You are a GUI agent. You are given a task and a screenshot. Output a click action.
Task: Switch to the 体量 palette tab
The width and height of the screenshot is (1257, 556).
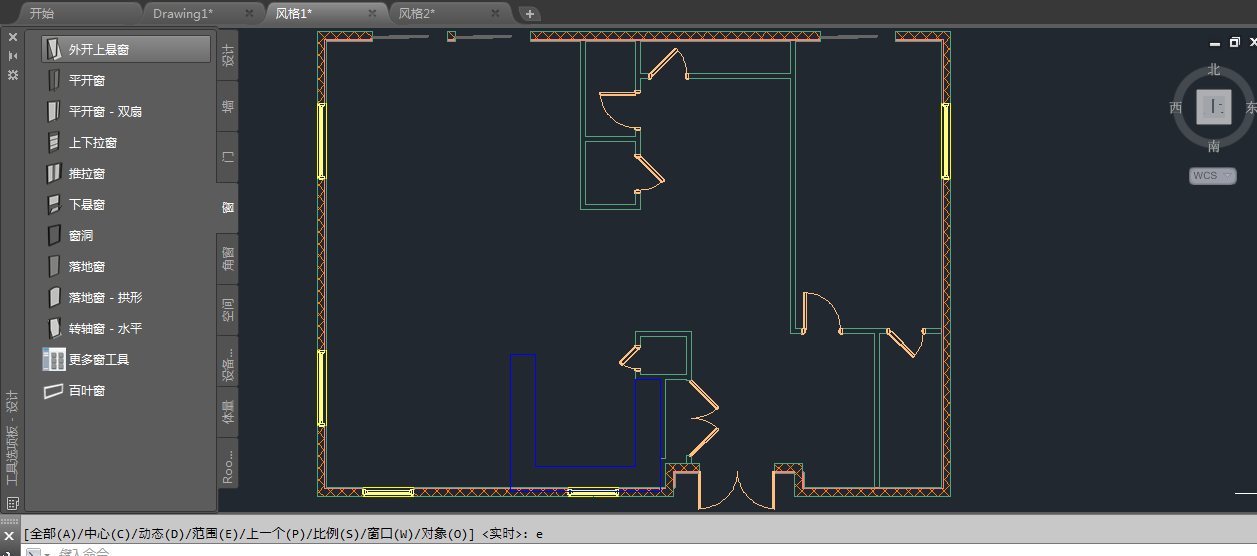228,412
